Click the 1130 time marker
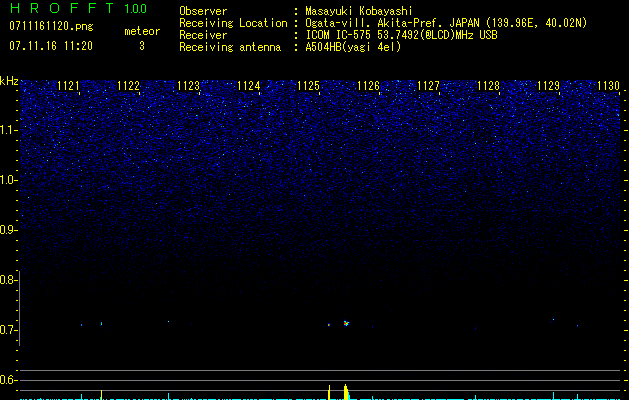Image resolution: width=629 pixels, height=400 pixels. point(608,86)
